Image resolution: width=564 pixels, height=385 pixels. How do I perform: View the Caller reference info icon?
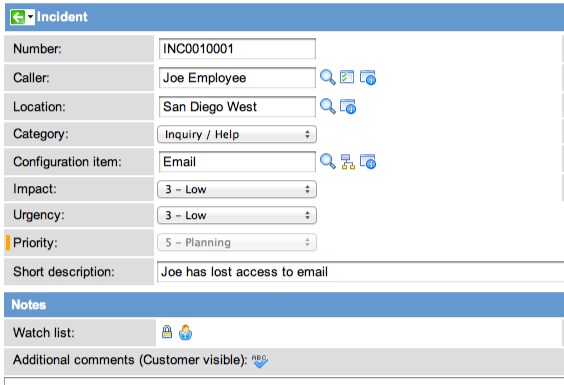click(x=368, y=77)
